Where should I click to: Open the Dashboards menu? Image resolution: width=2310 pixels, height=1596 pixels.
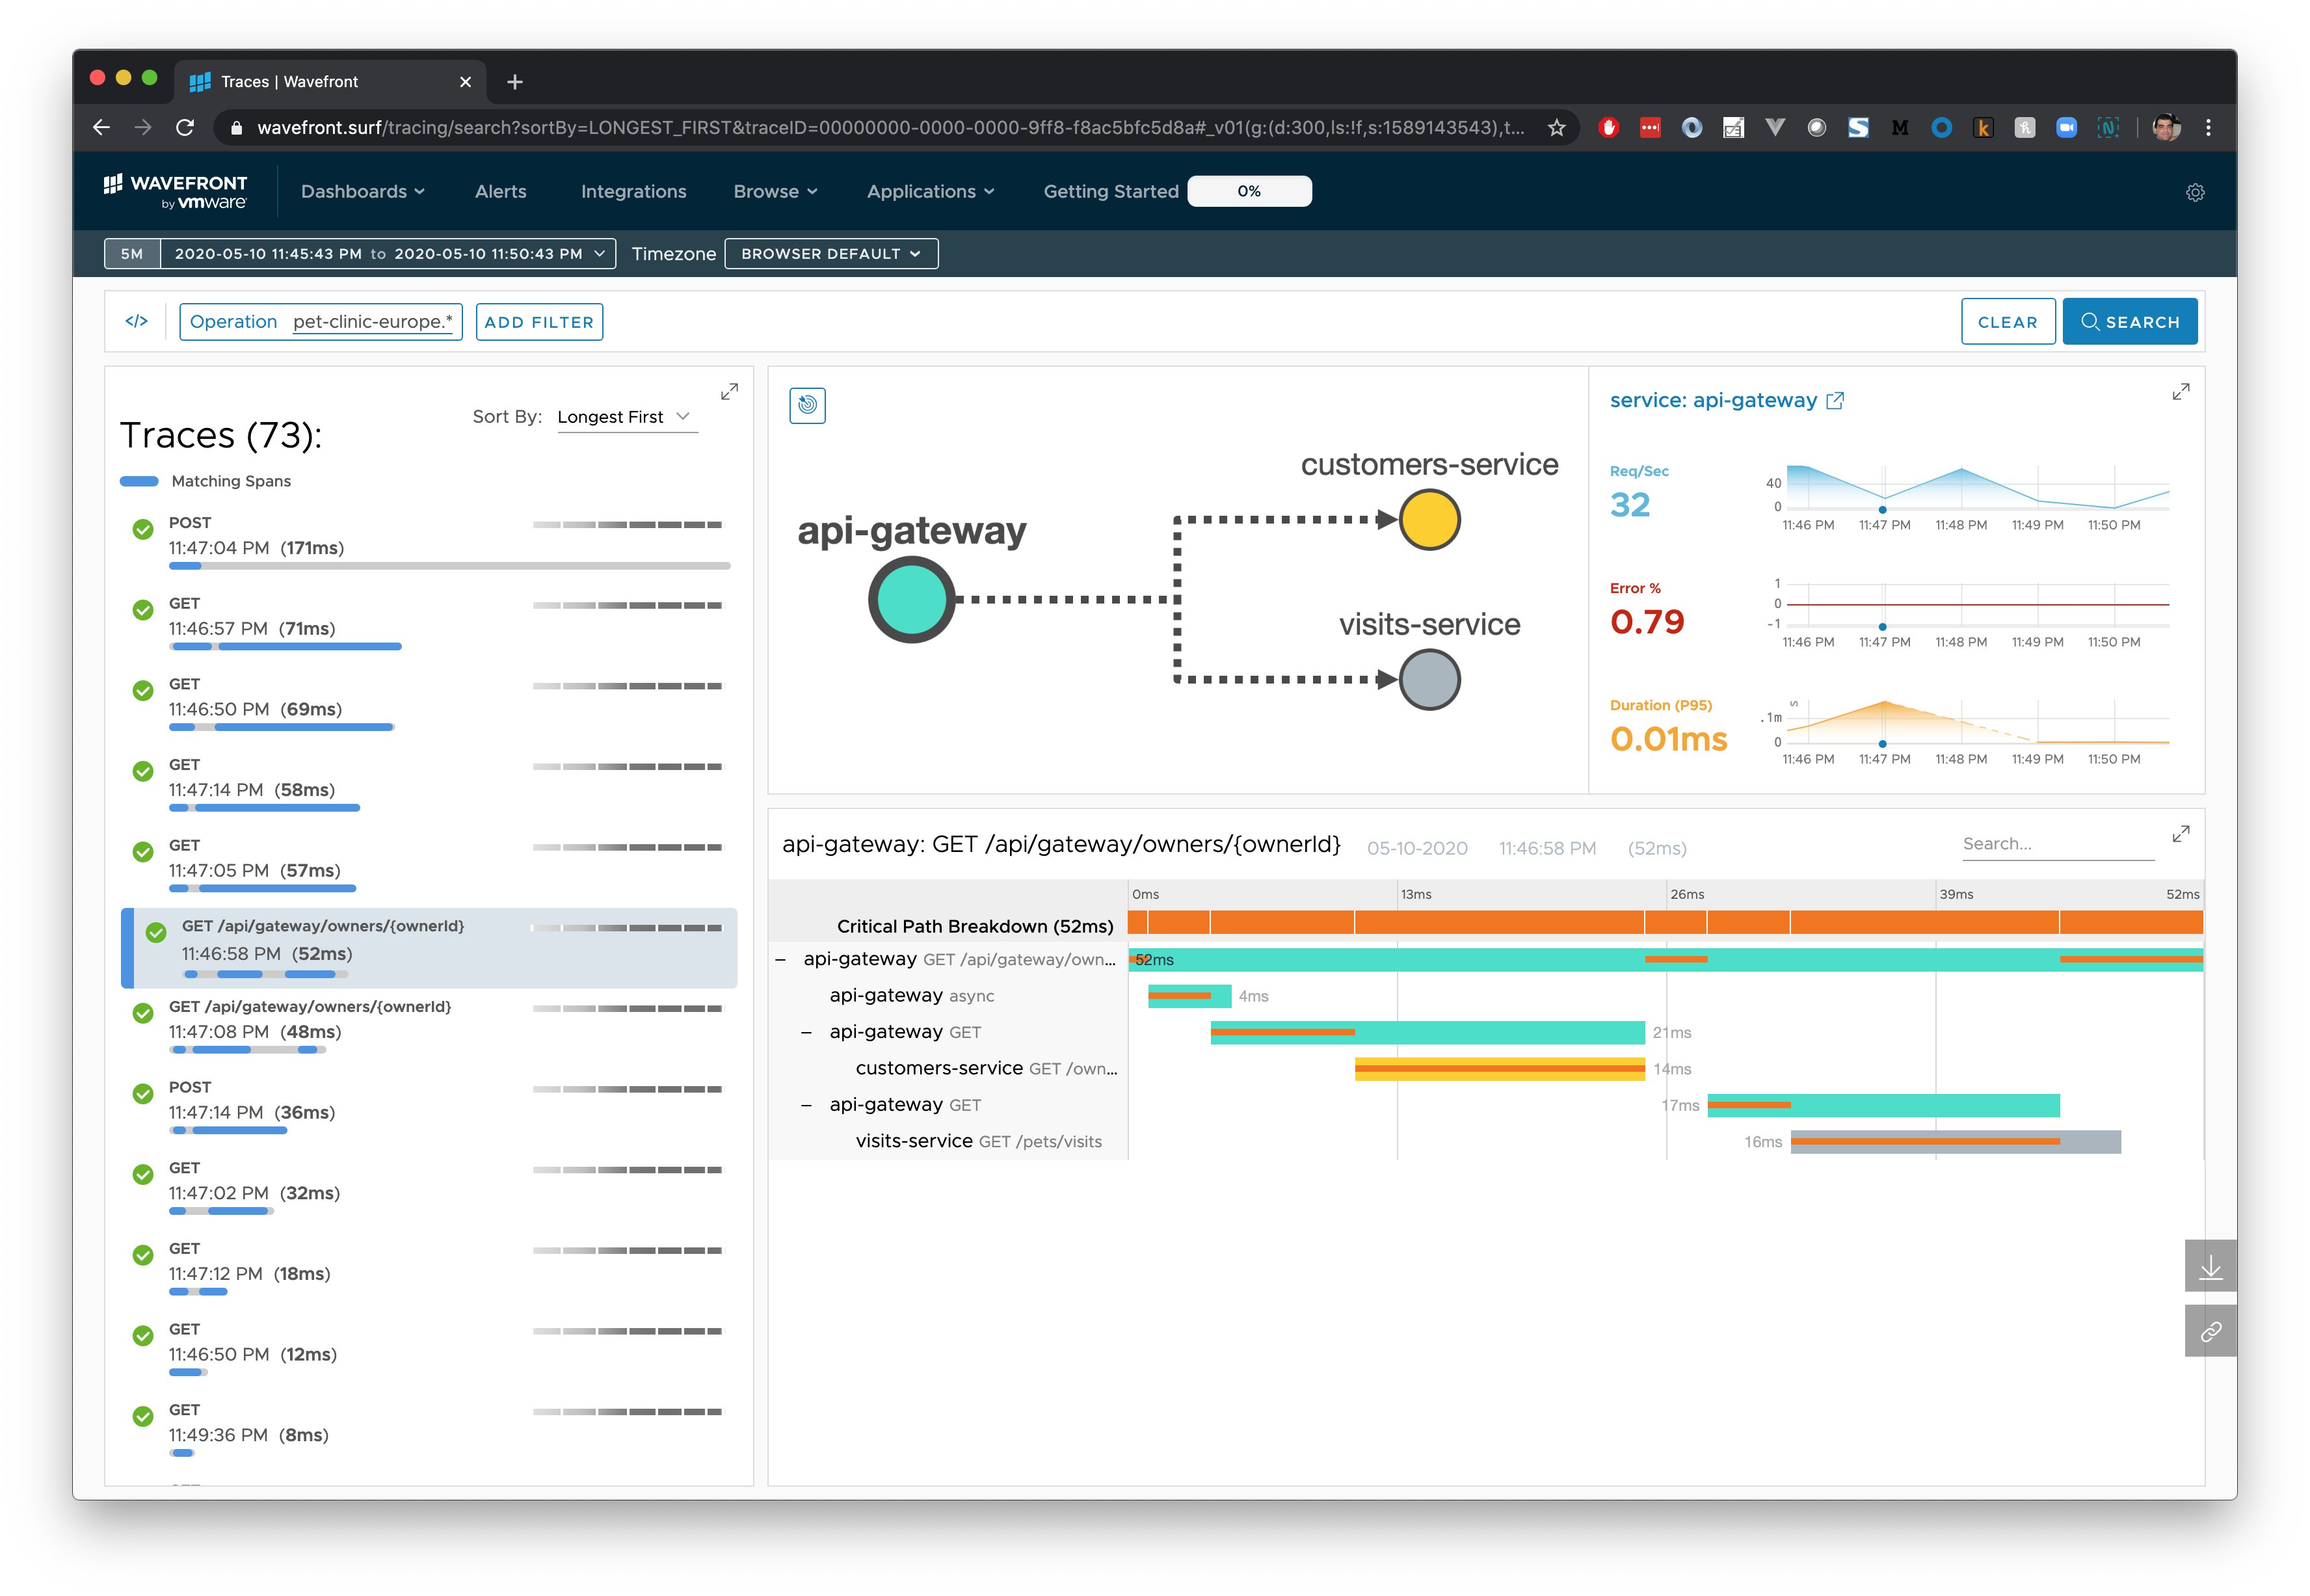click(363, 191)
